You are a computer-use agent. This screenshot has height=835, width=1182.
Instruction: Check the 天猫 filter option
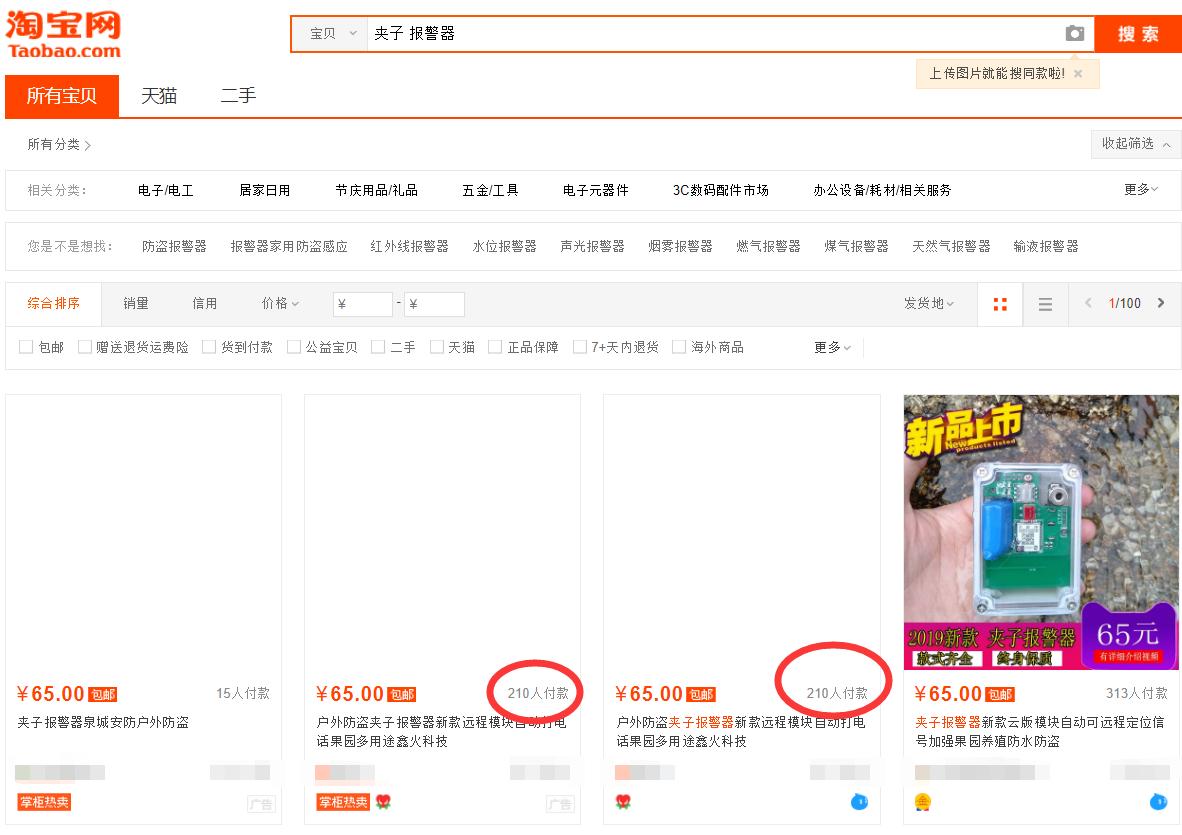click(437, 347)
